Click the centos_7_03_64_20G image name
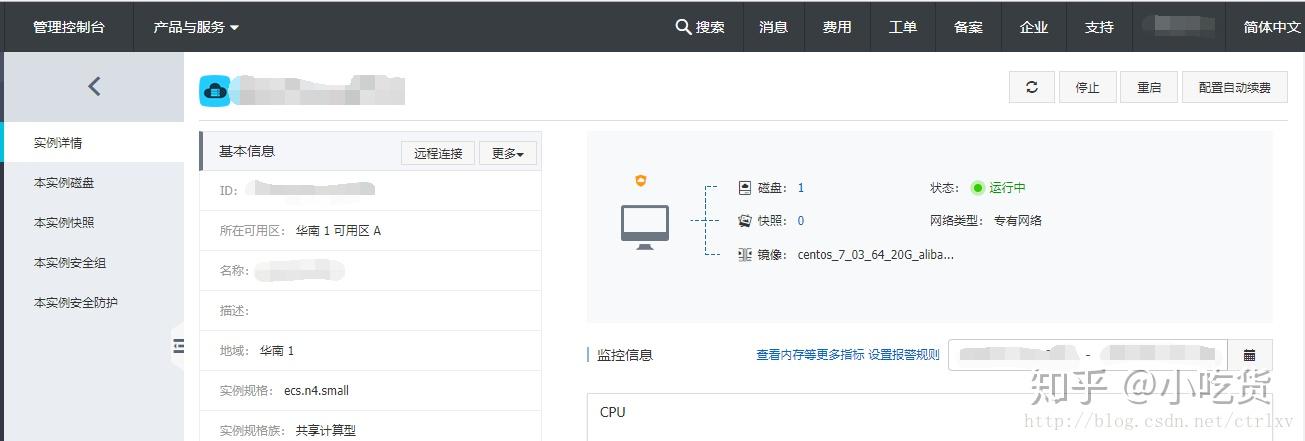The width and height of the screenshot is (1305, 441). (876, 255)
